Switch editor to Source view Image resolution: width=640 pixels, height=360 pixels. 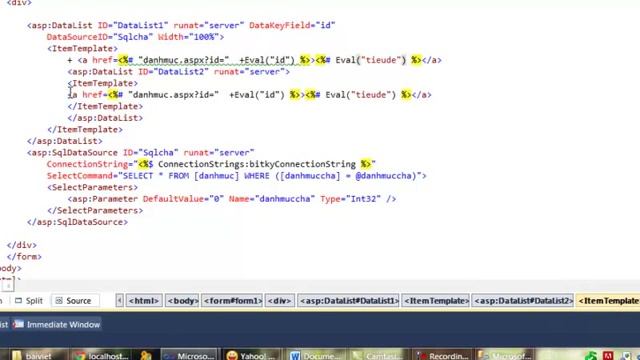tap(74, 301)
